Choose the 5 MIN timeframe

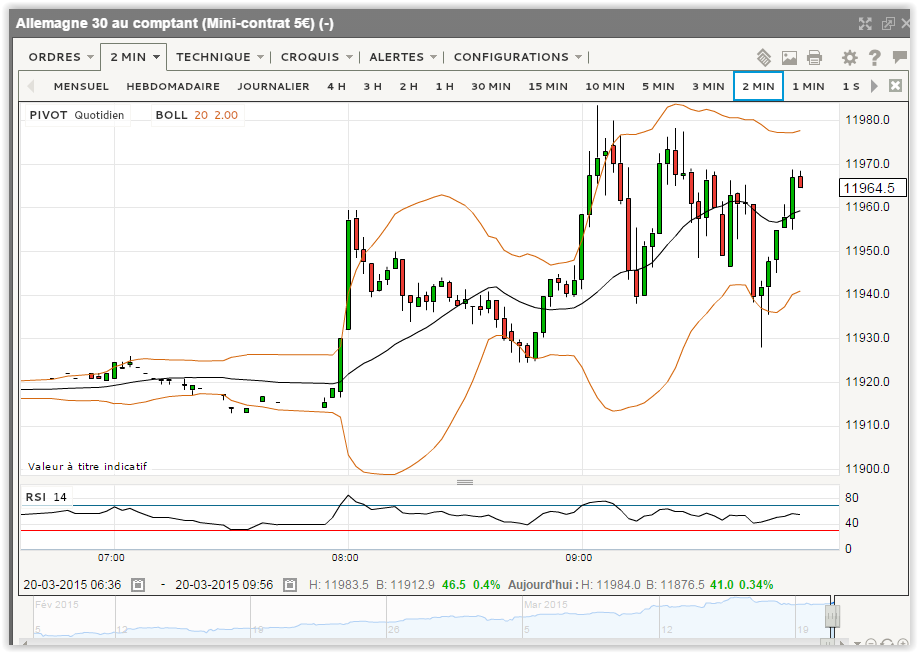click(x=658, y=86)
